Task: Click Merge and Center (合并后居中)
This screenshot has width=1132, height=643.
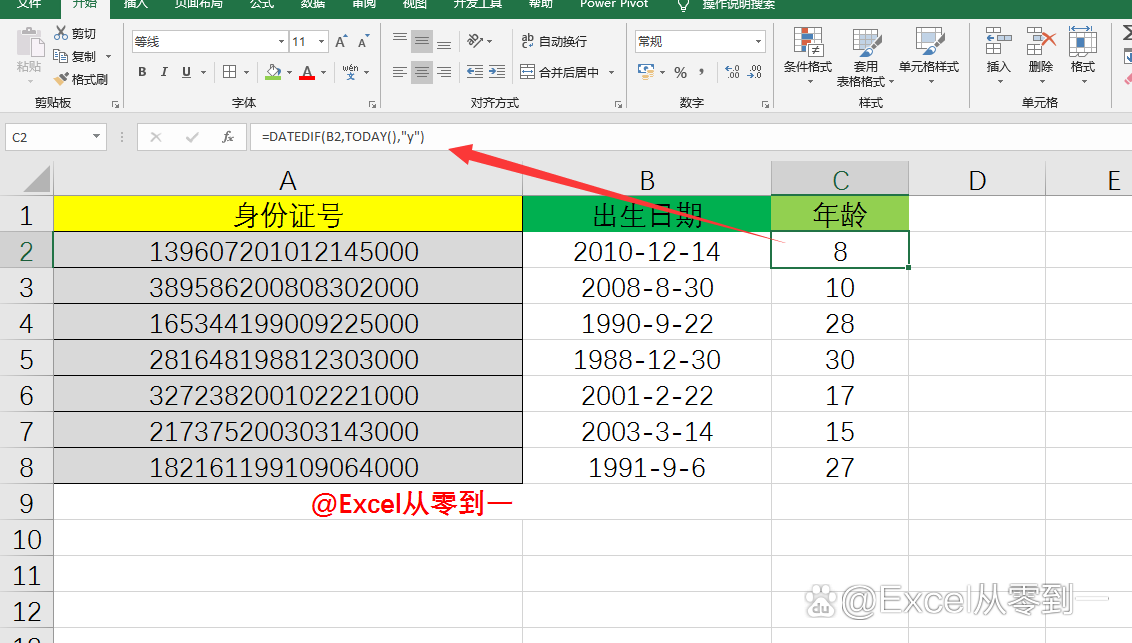Action: coord(560,72)
